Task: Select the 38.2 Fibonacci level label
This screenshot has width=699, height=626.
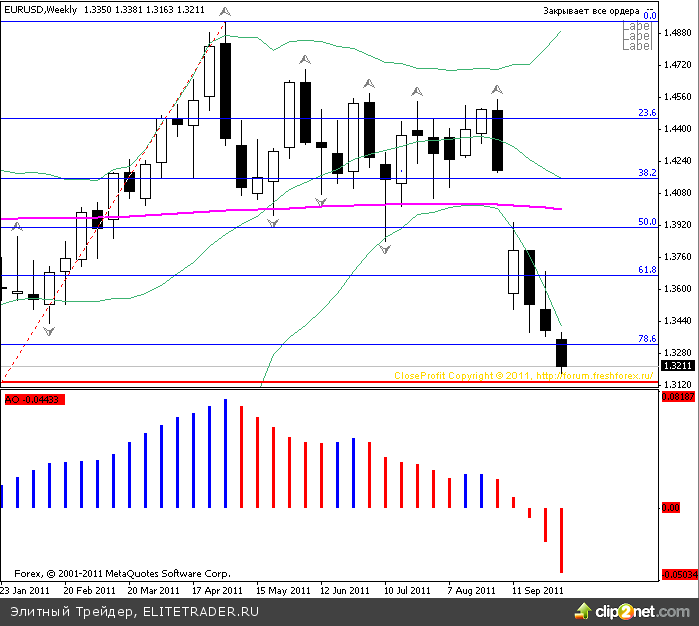Action: (x=646, y=173)
